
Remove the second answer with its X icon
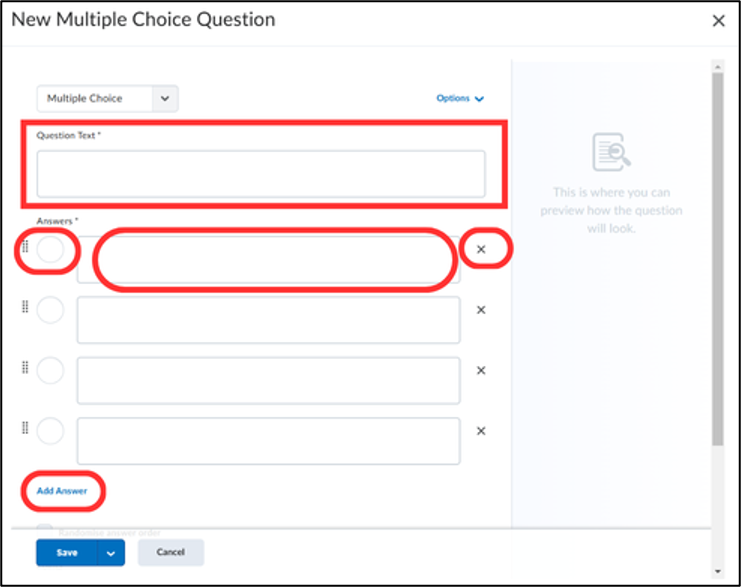[481, 310]
